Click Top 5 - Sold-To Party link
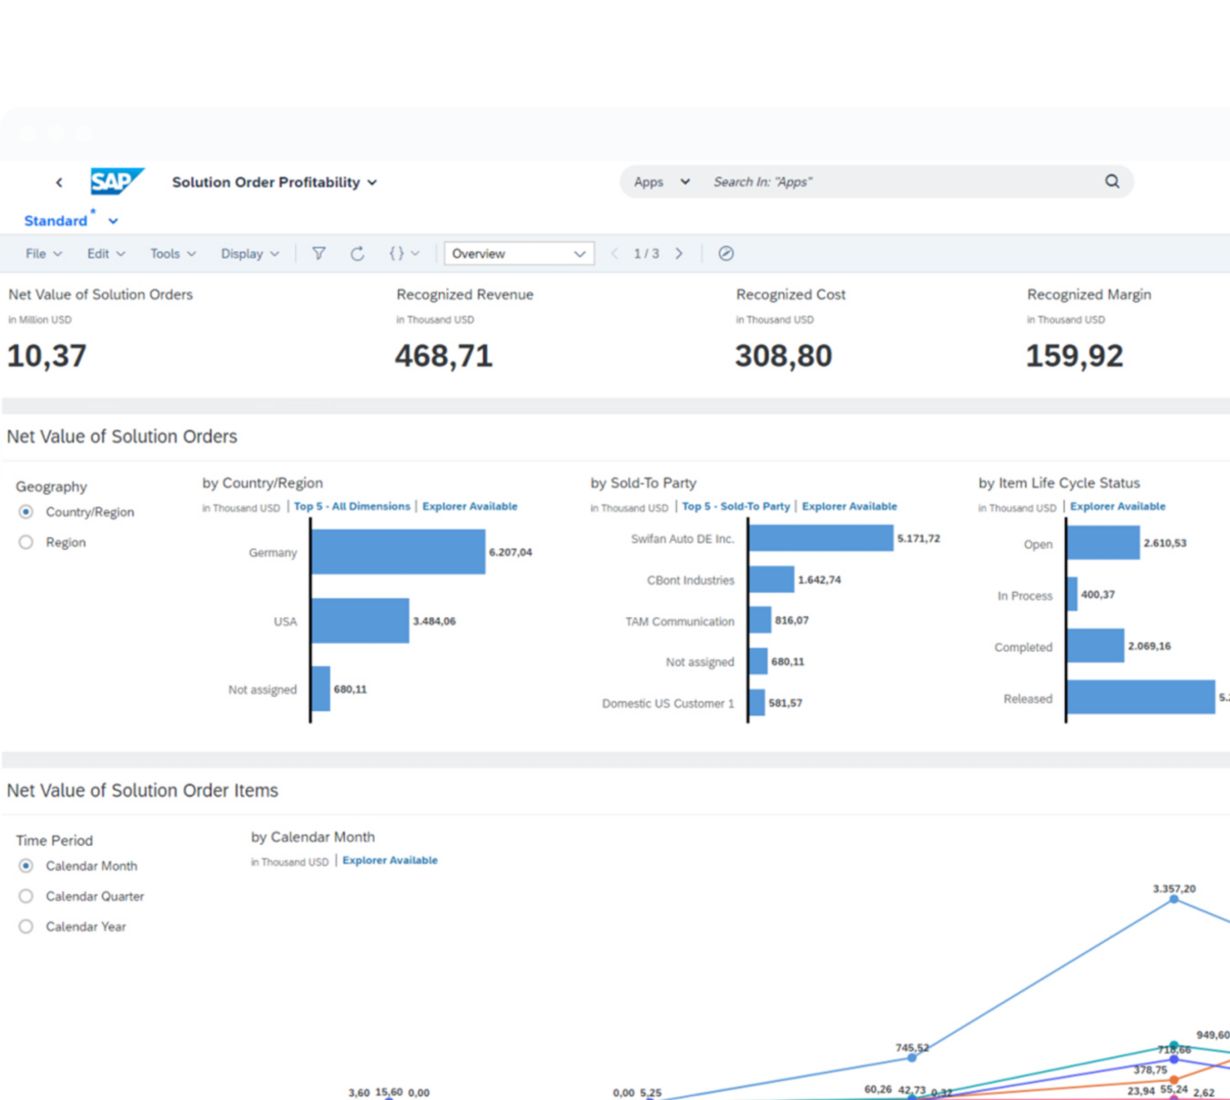Image resolution: width=1230 pixels, height=1100 pixels. 735,506
